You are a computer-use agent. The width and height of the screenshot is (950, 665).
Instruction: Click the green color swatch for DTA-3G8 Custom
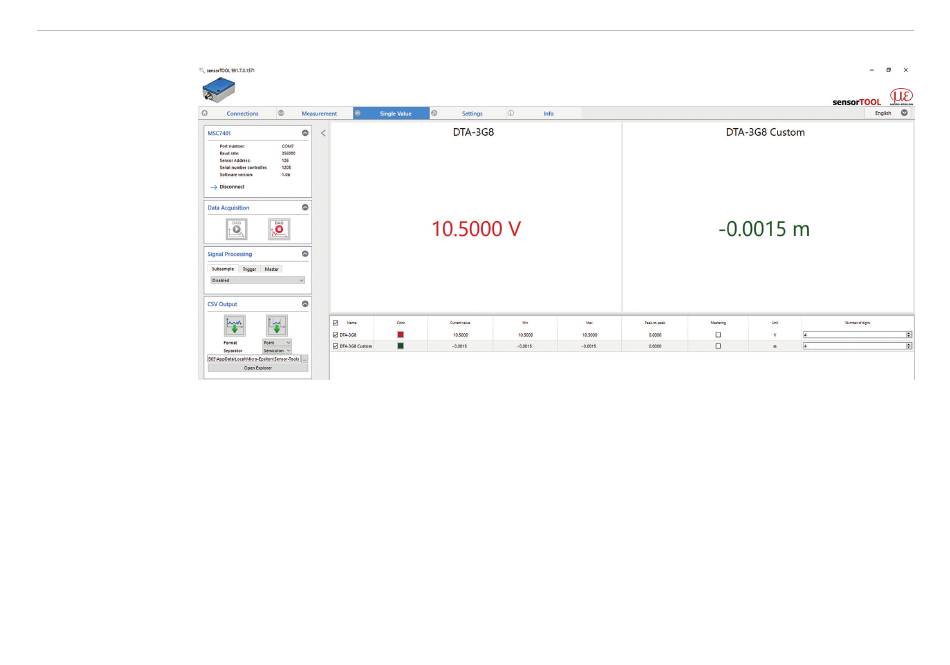coord(400,346)
